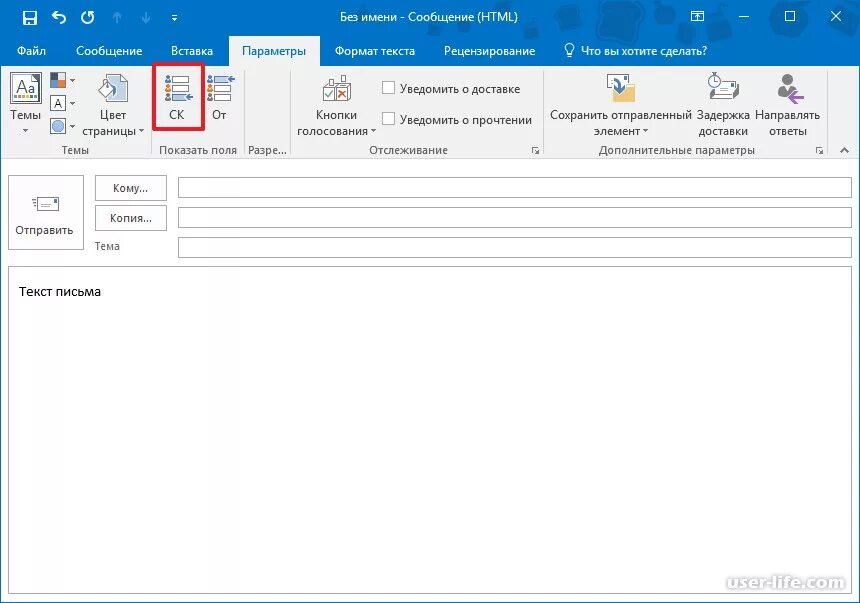Click into the Кому recipients field

pyautogui.click(x=514, y=188)
